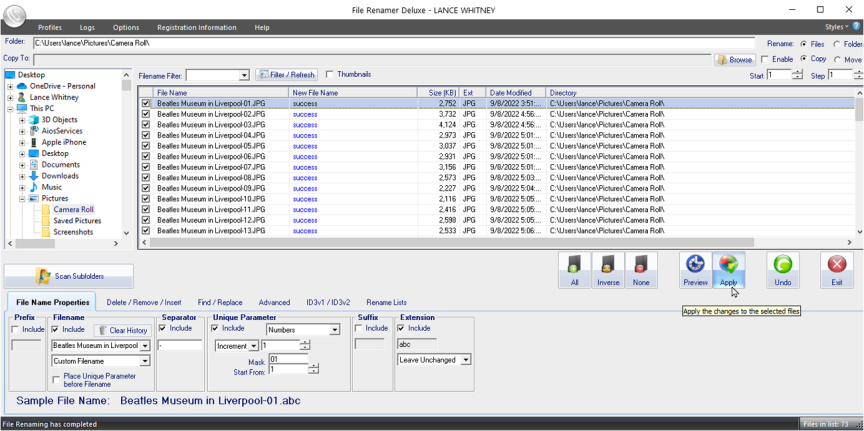The image size is (864, 431).
Task: Select Saved Pictures folder
Action: (x=77, y=221)
